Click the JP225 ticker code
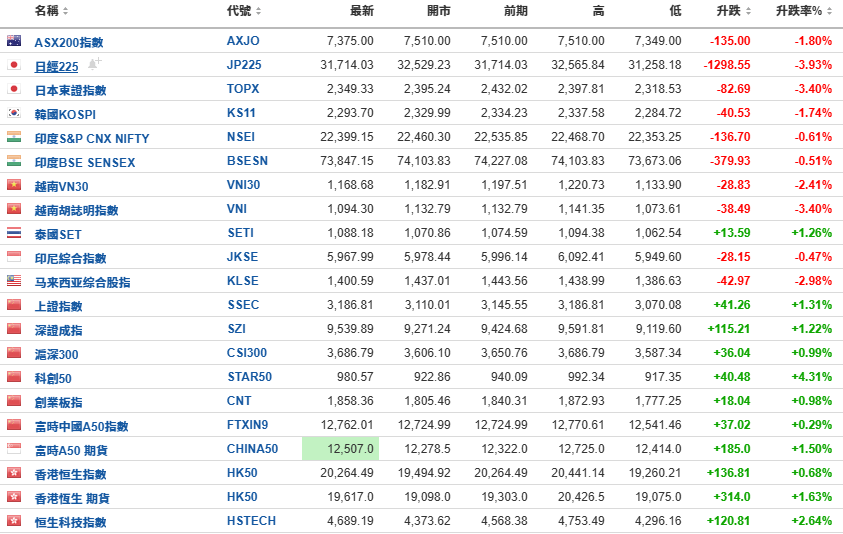 [244, 65]
